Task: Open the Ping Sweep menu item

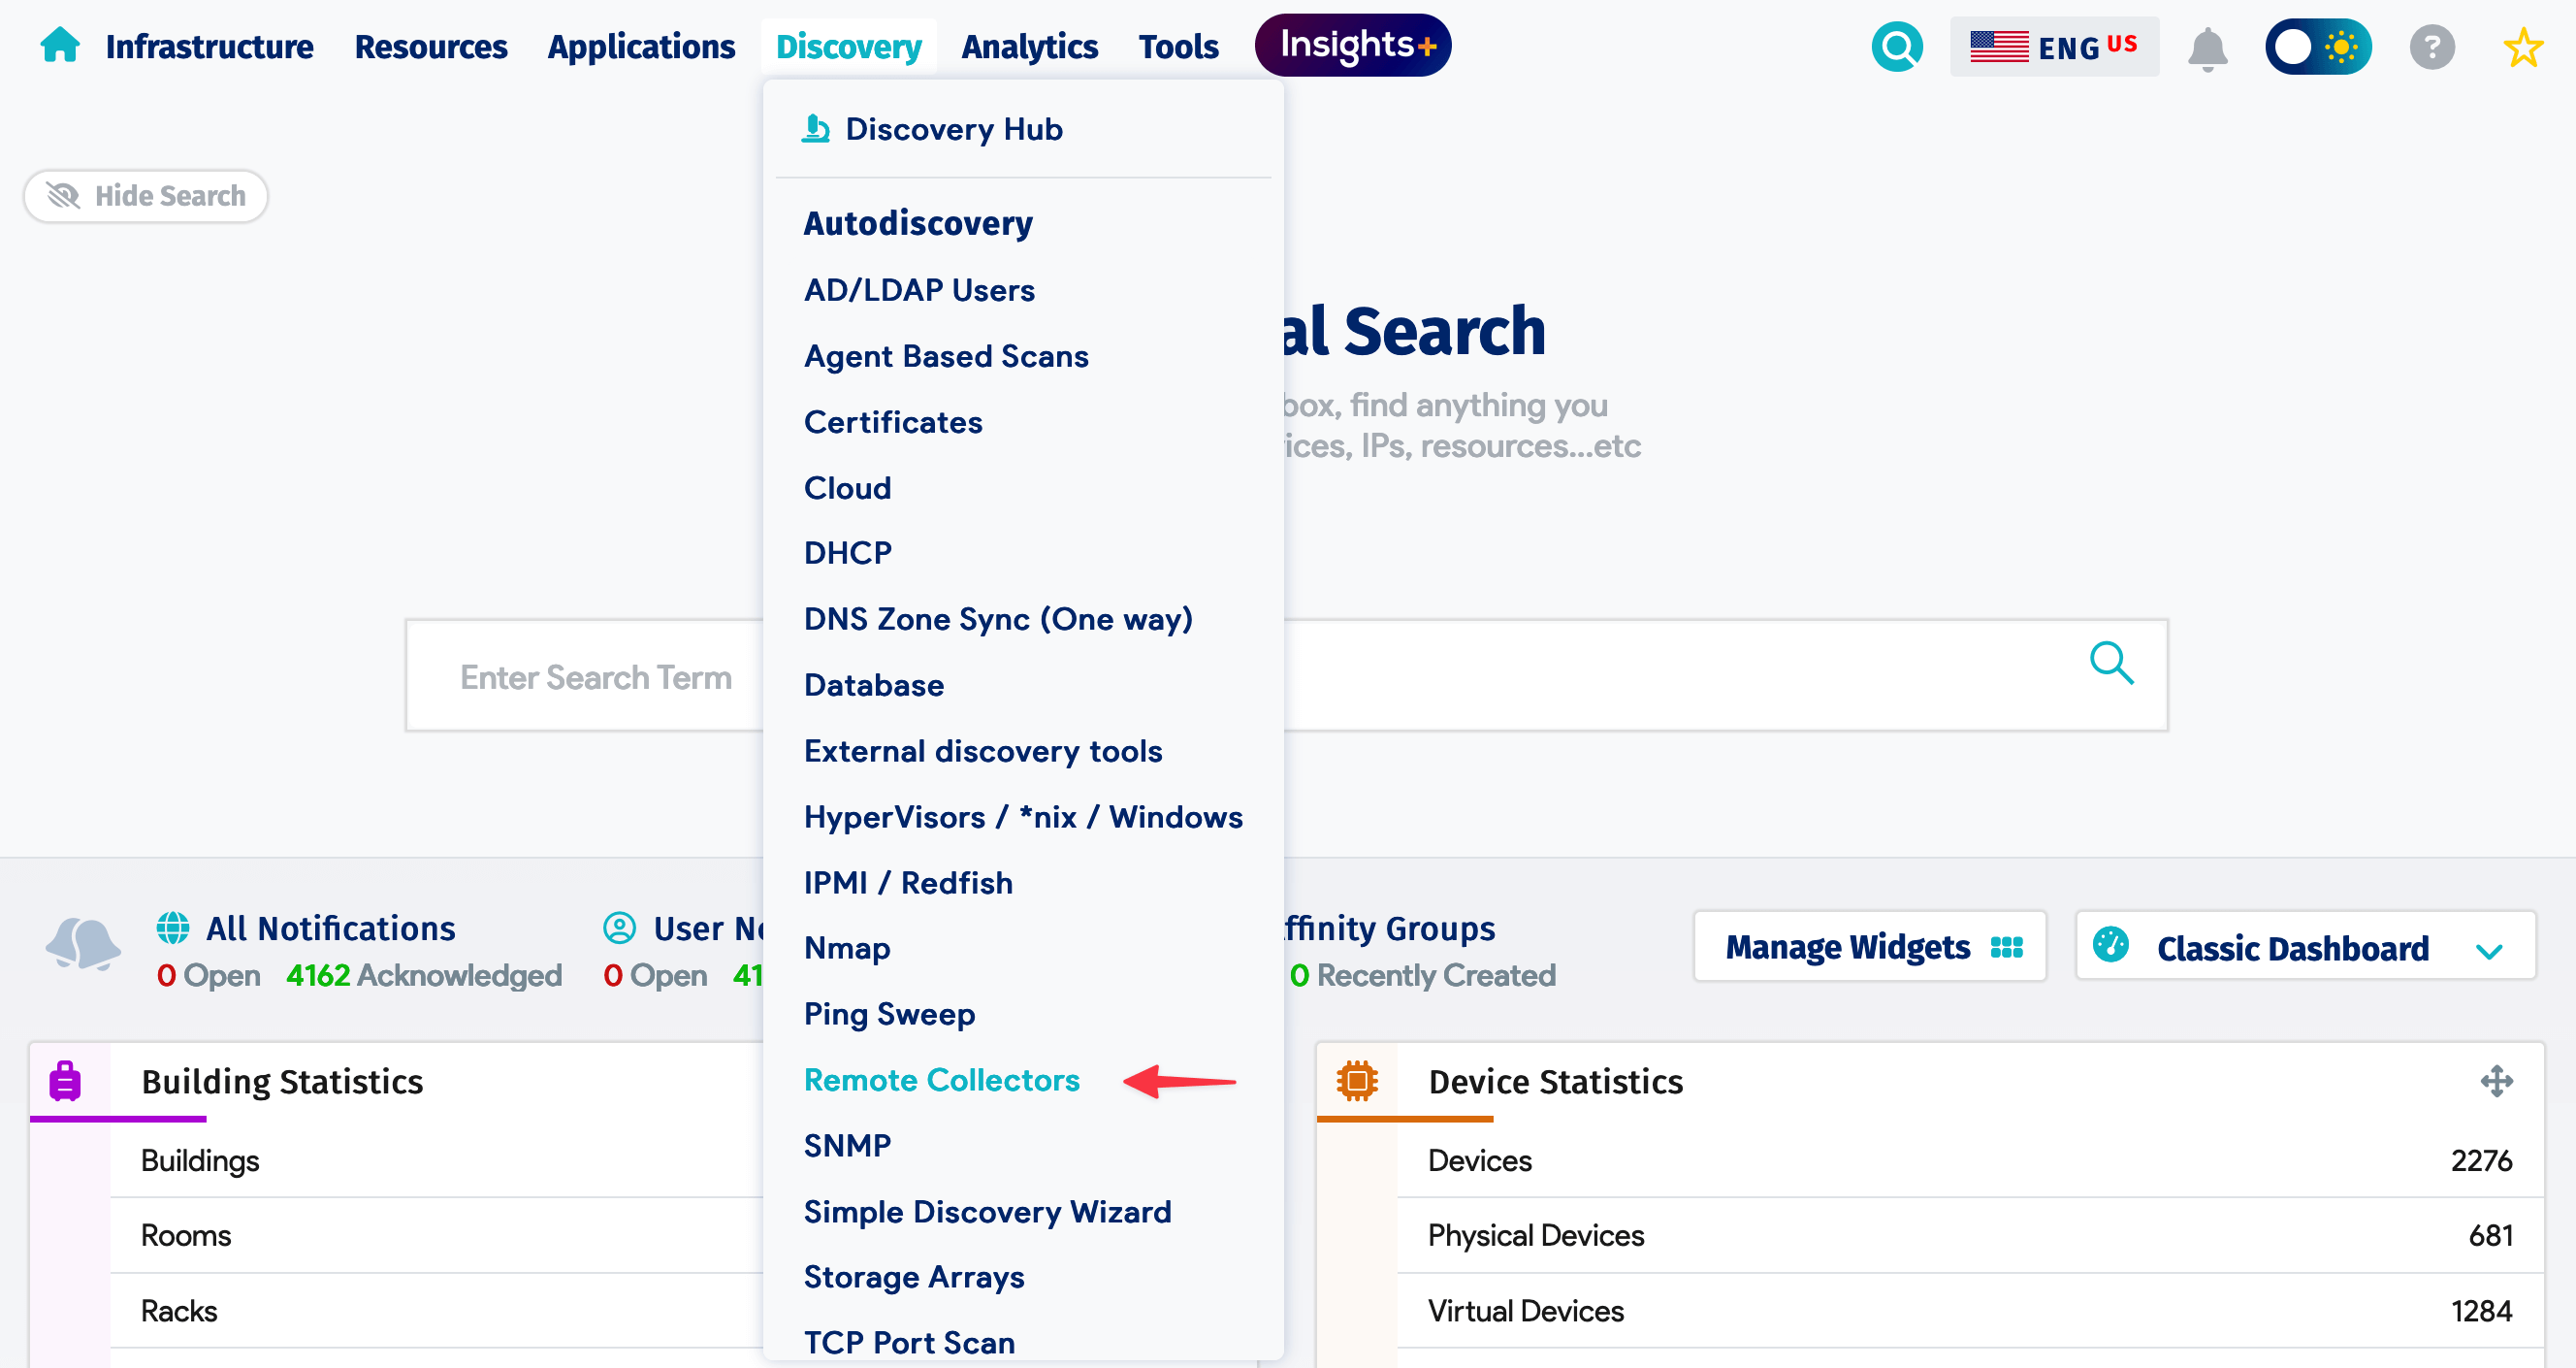Action: pyautogui.click(x=889, y=1014)
